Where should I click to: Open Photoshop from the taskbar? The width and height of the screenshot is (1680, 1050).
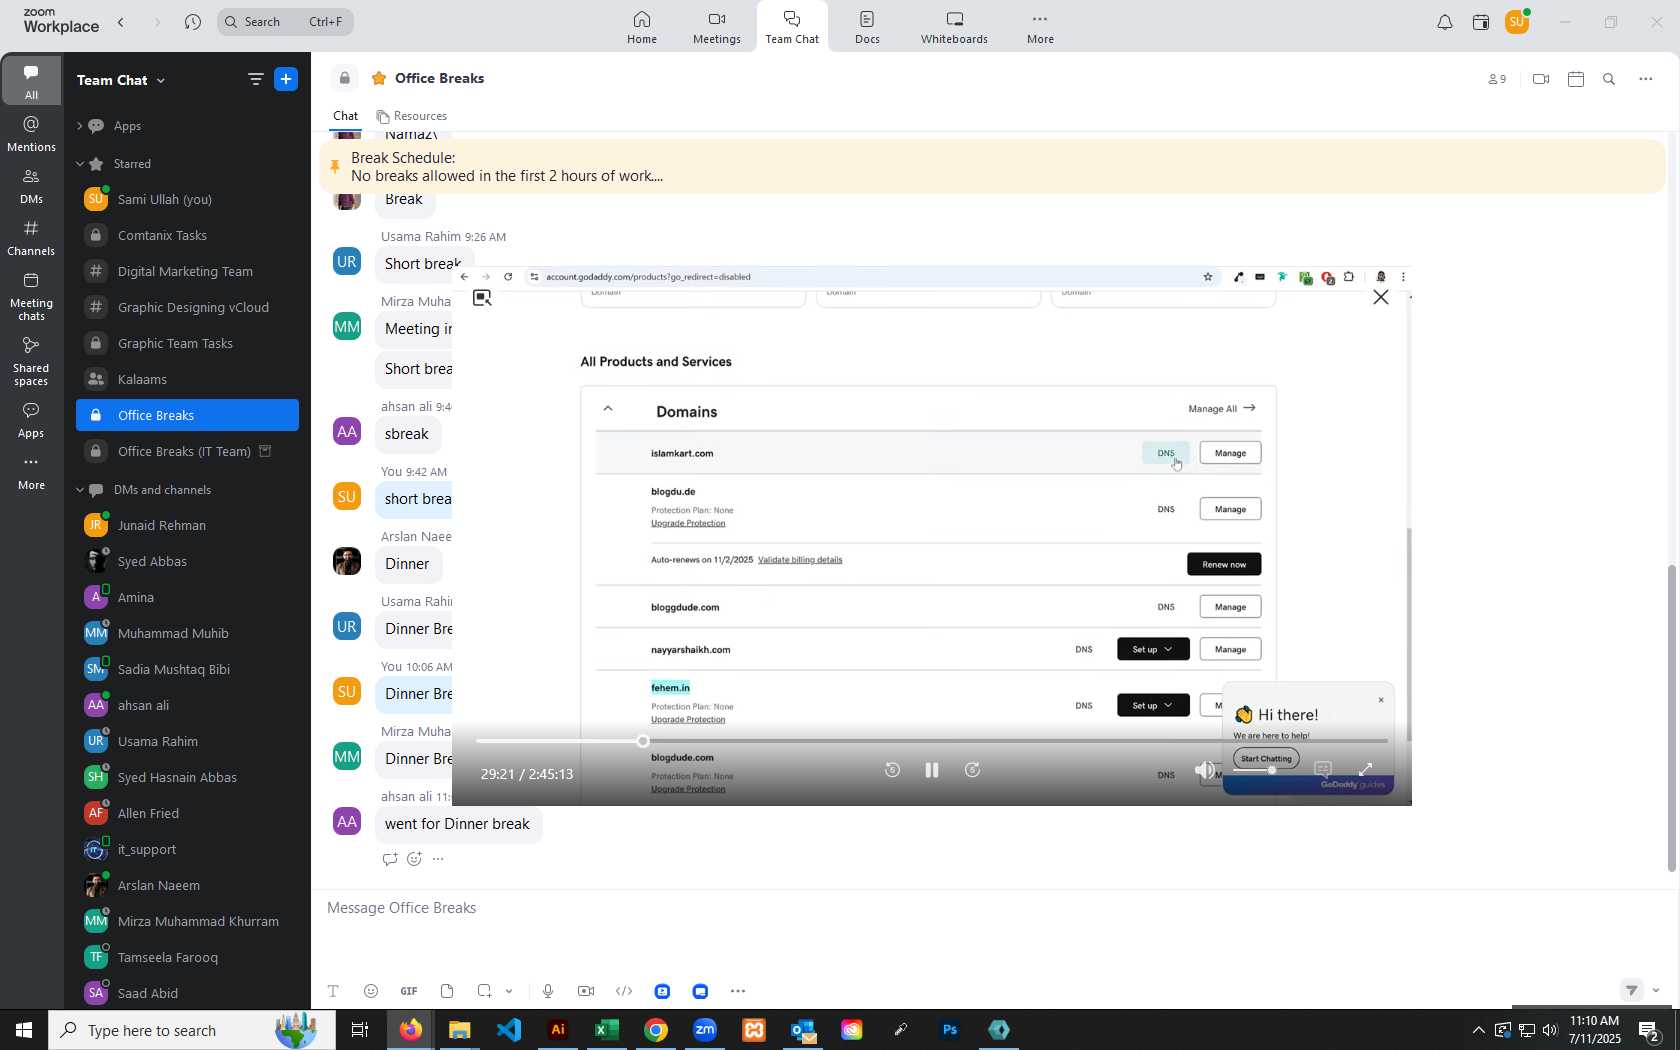pyautogui.click(x=950, y=1030)
